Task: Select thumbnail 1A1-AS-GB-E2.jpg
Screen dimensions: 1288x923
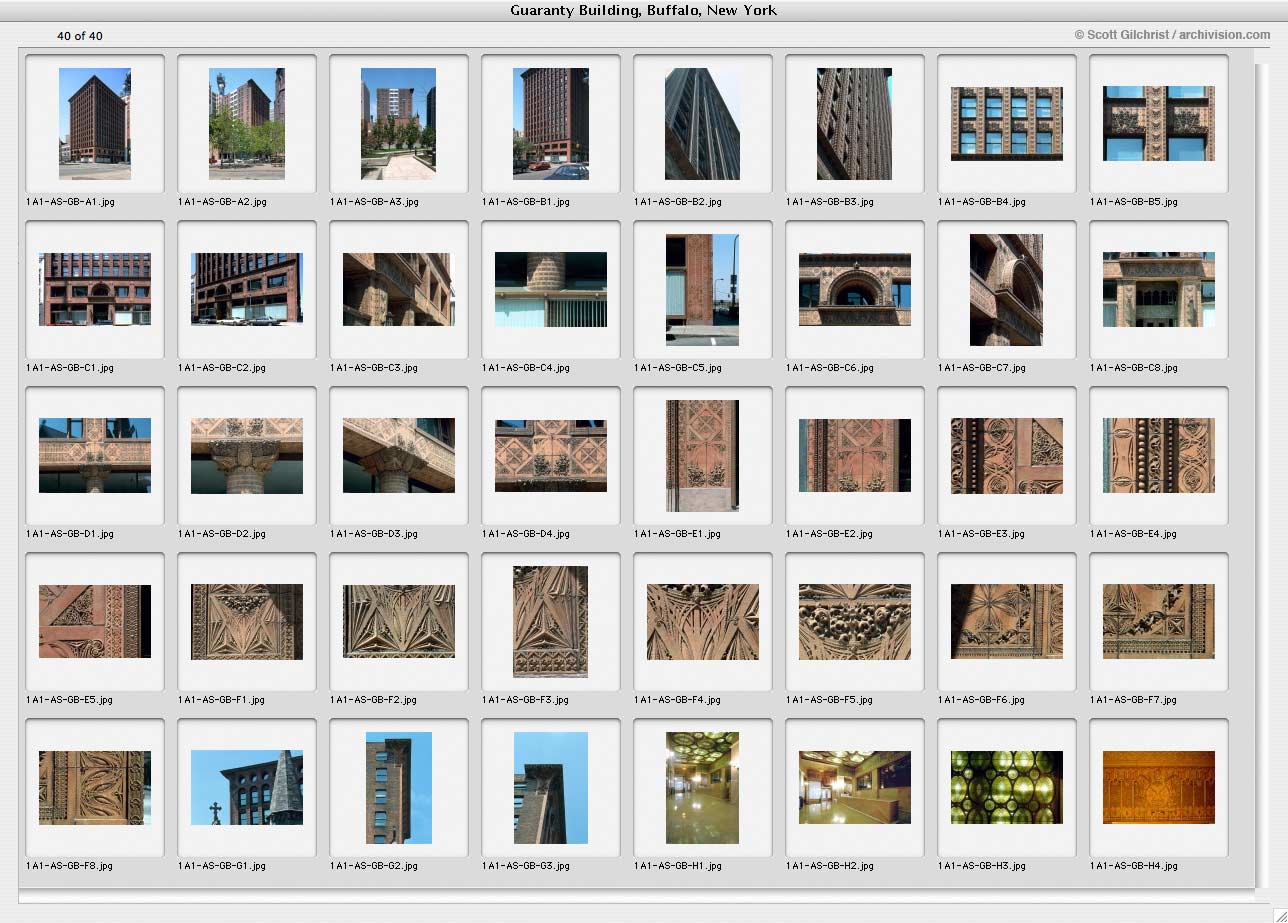Action: (x=855, y=455)
